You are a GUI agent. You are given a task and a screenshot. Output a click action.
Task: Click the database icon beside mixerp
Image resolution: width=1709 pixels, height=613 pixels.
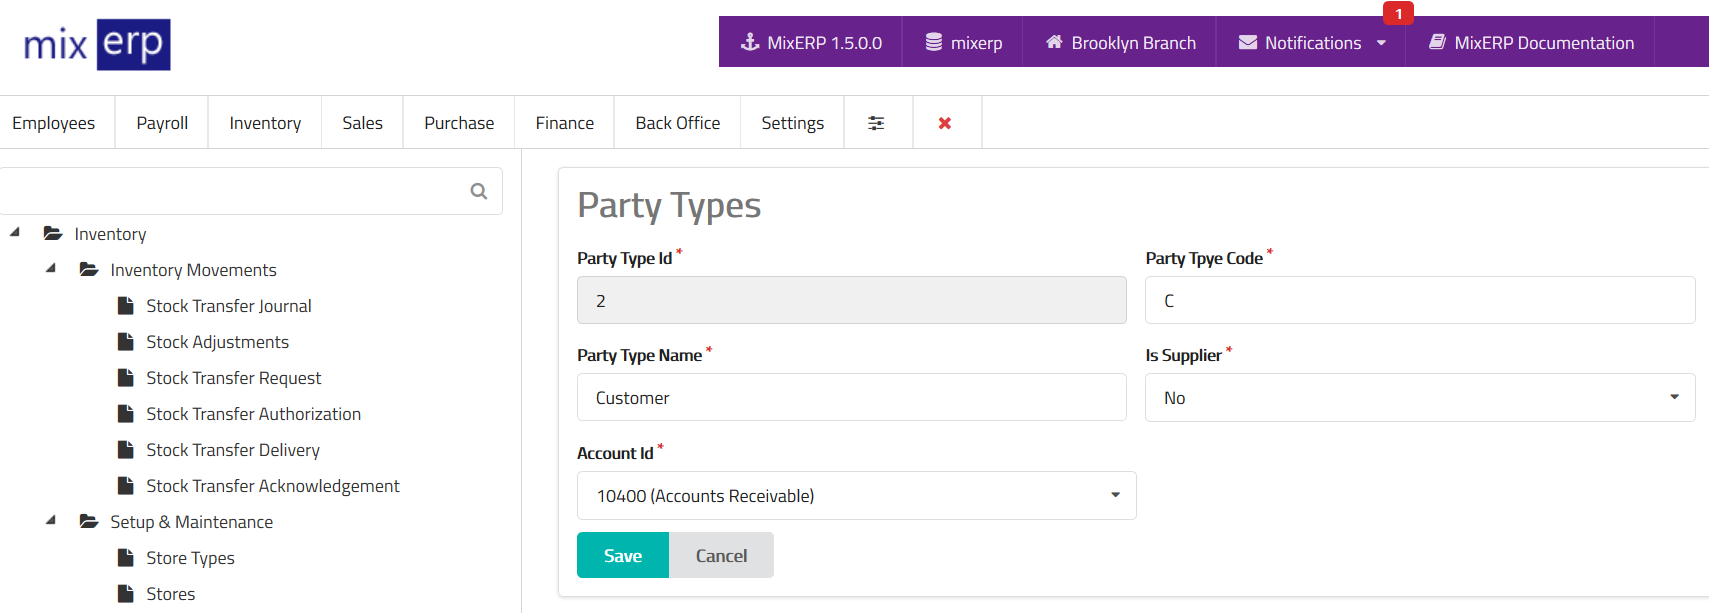(934, 42)
